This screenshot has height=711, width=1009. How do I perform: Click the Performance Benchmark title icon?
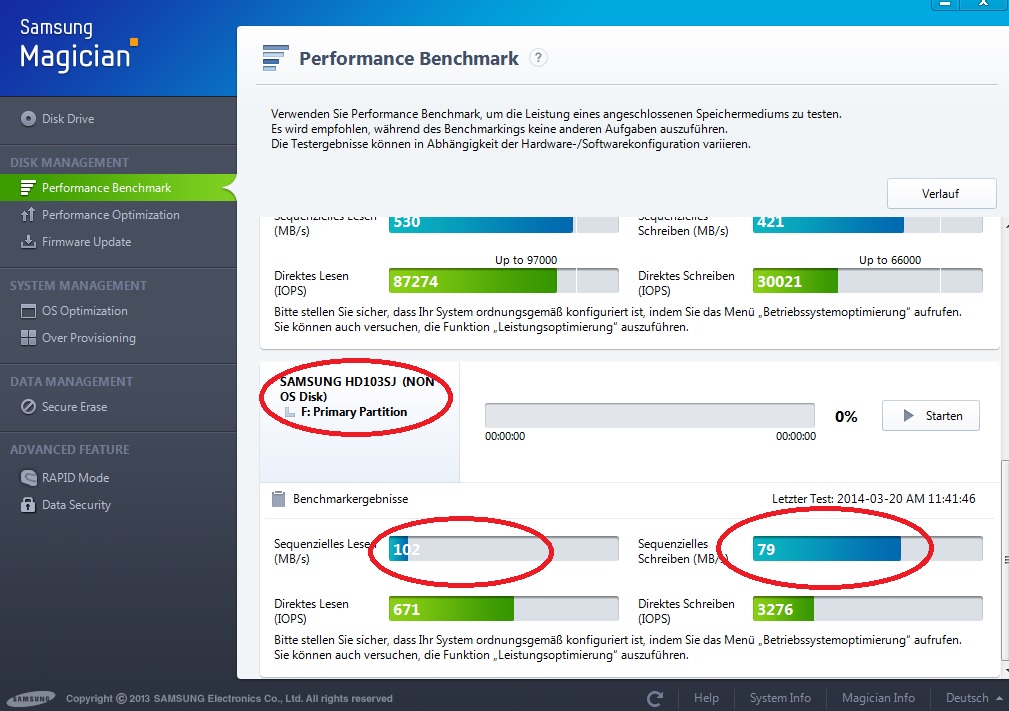(x=275, y=58)
